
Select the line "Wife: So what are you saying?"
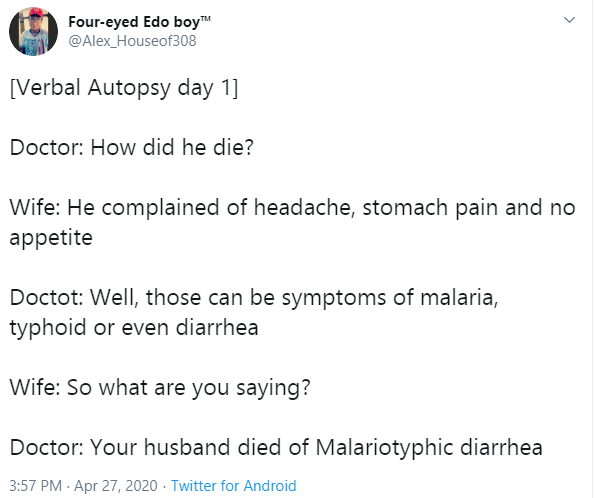click(x=160, y=388)
